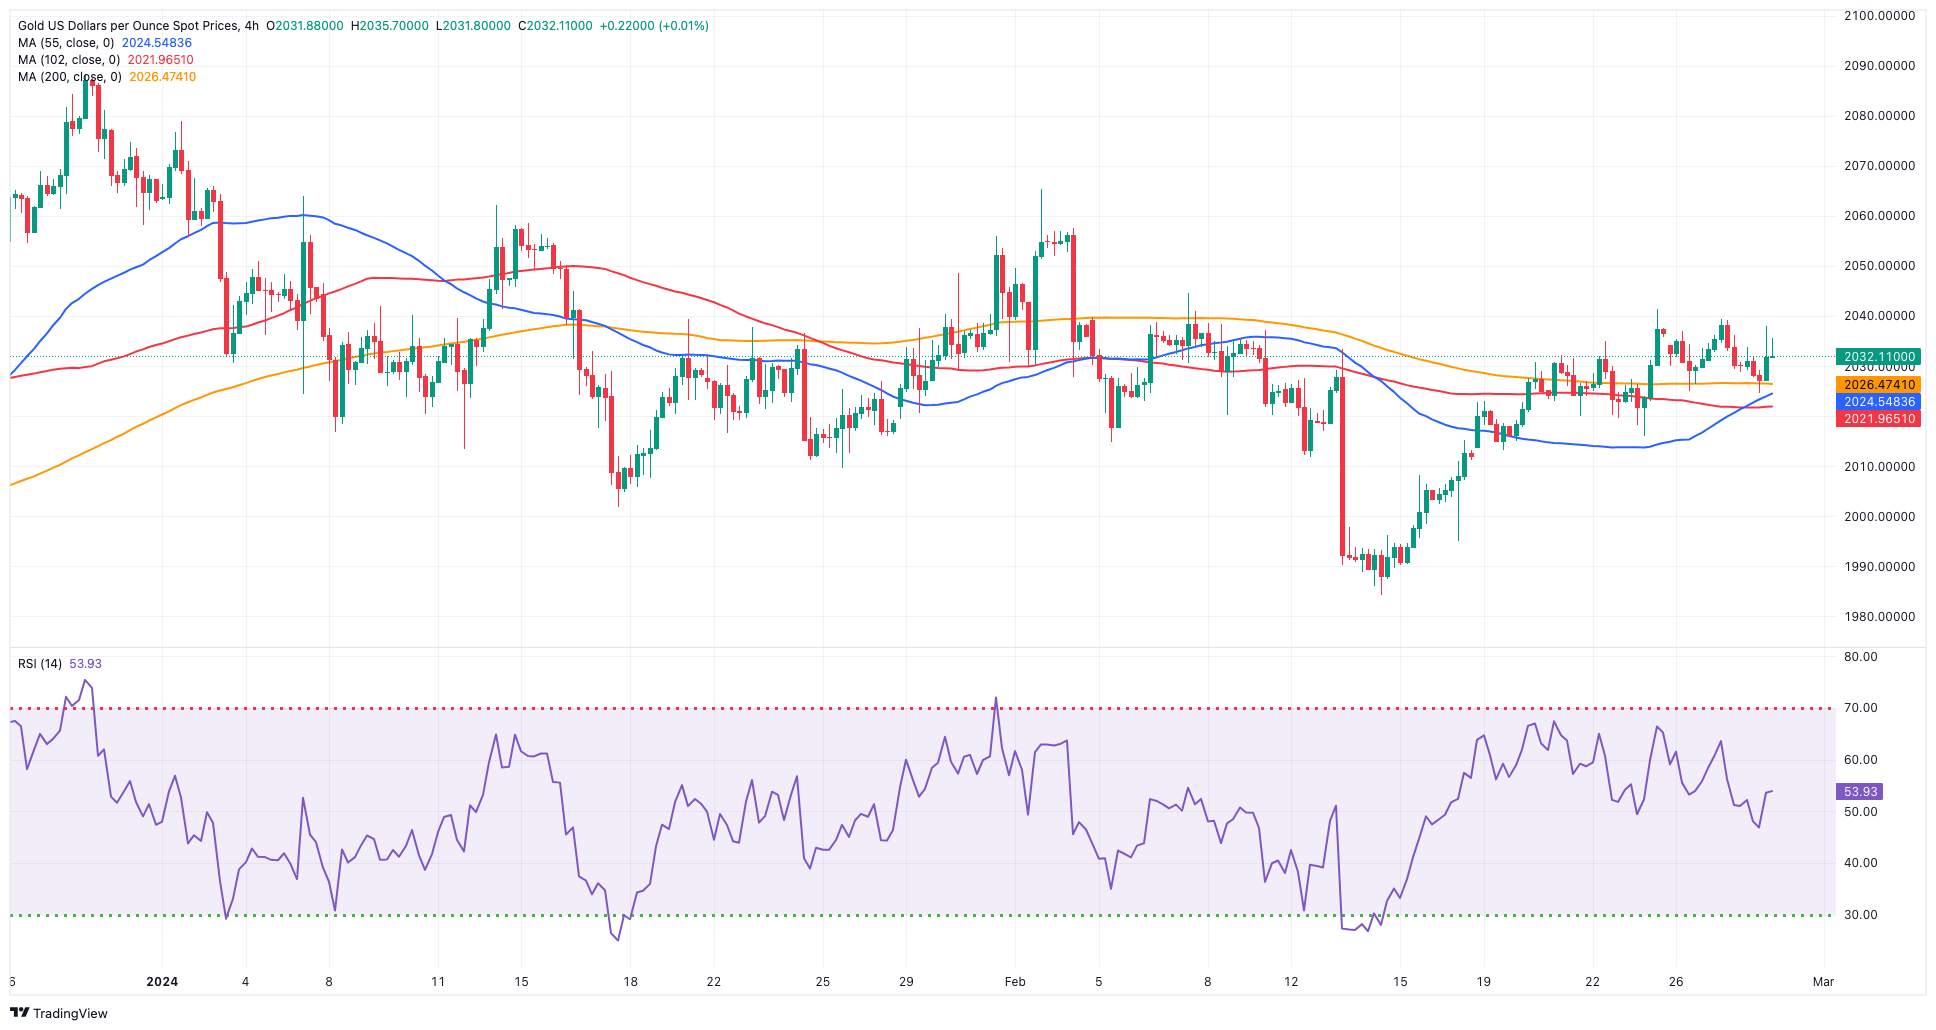Click the RSI 70.00 axis label

pos(1860,708)
